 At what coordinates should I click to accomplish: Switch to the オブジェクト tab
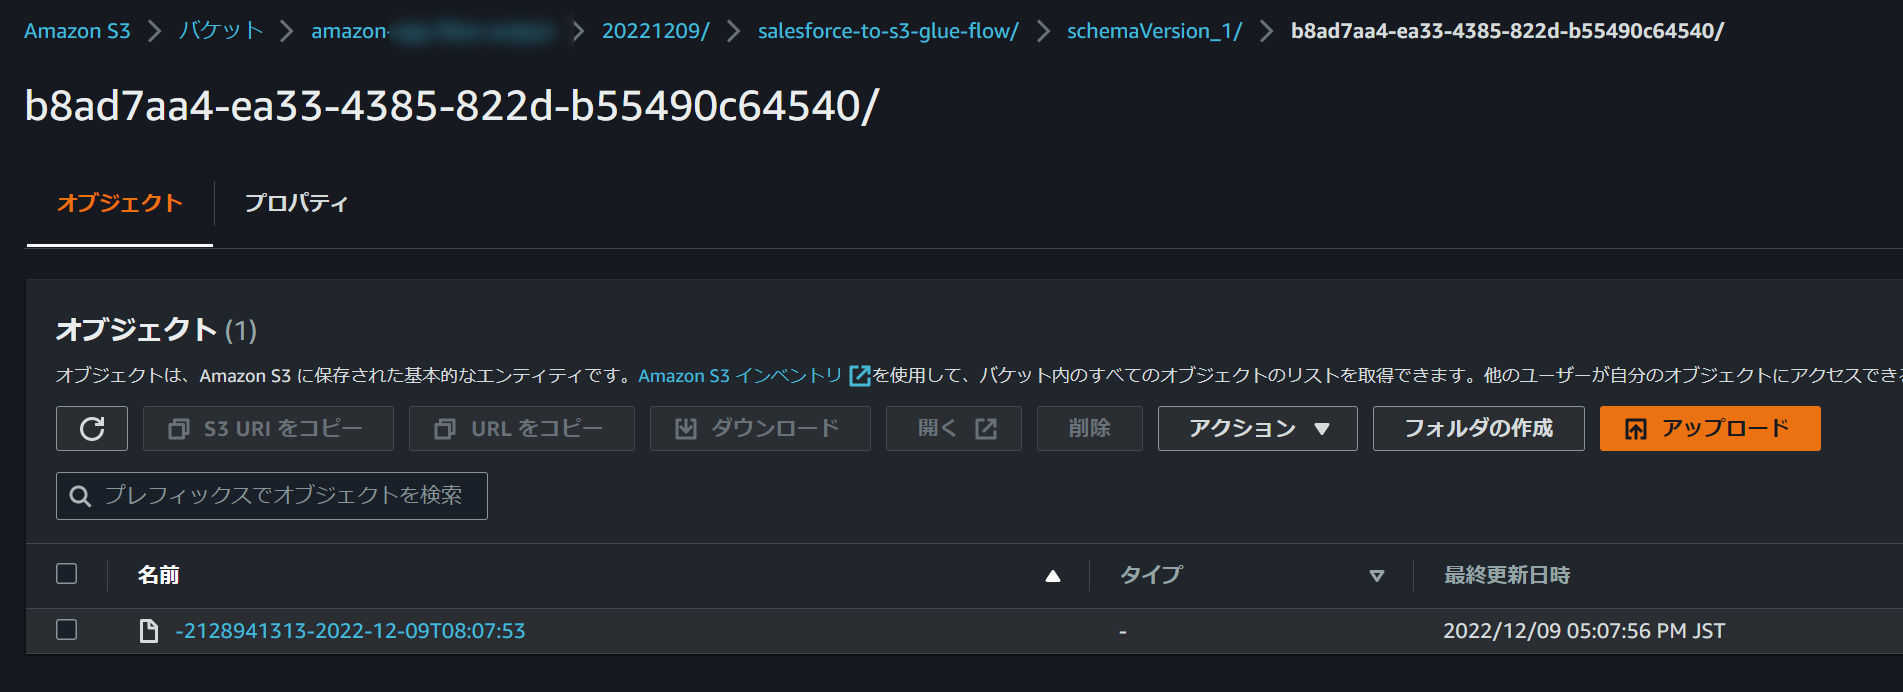click(120, 203)
